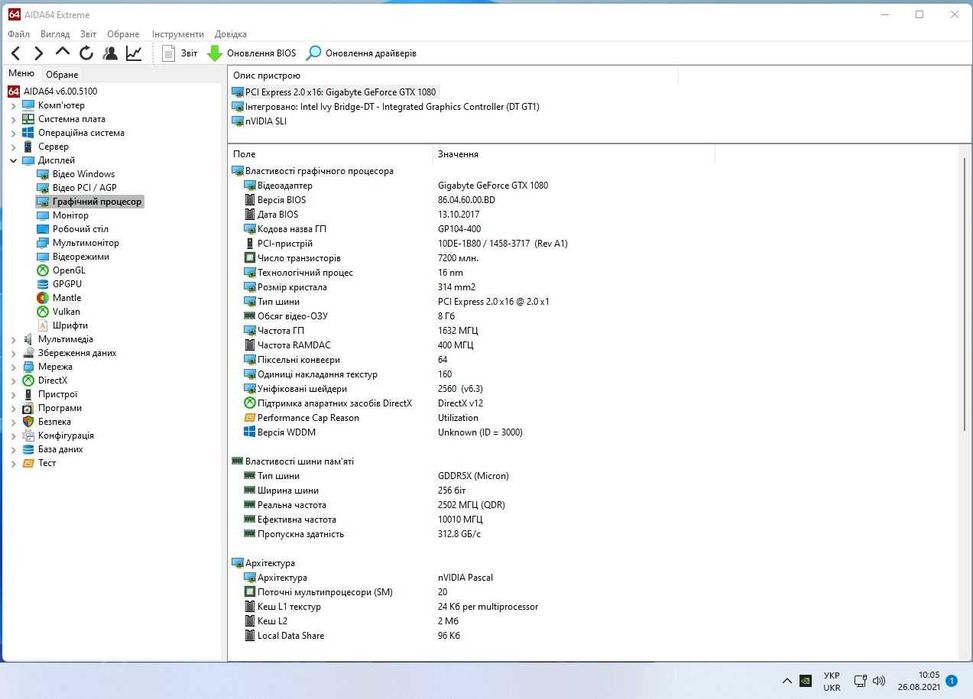Expand the DirectX tree node
The height and width of the screenshot is (699, 973).
13,381
